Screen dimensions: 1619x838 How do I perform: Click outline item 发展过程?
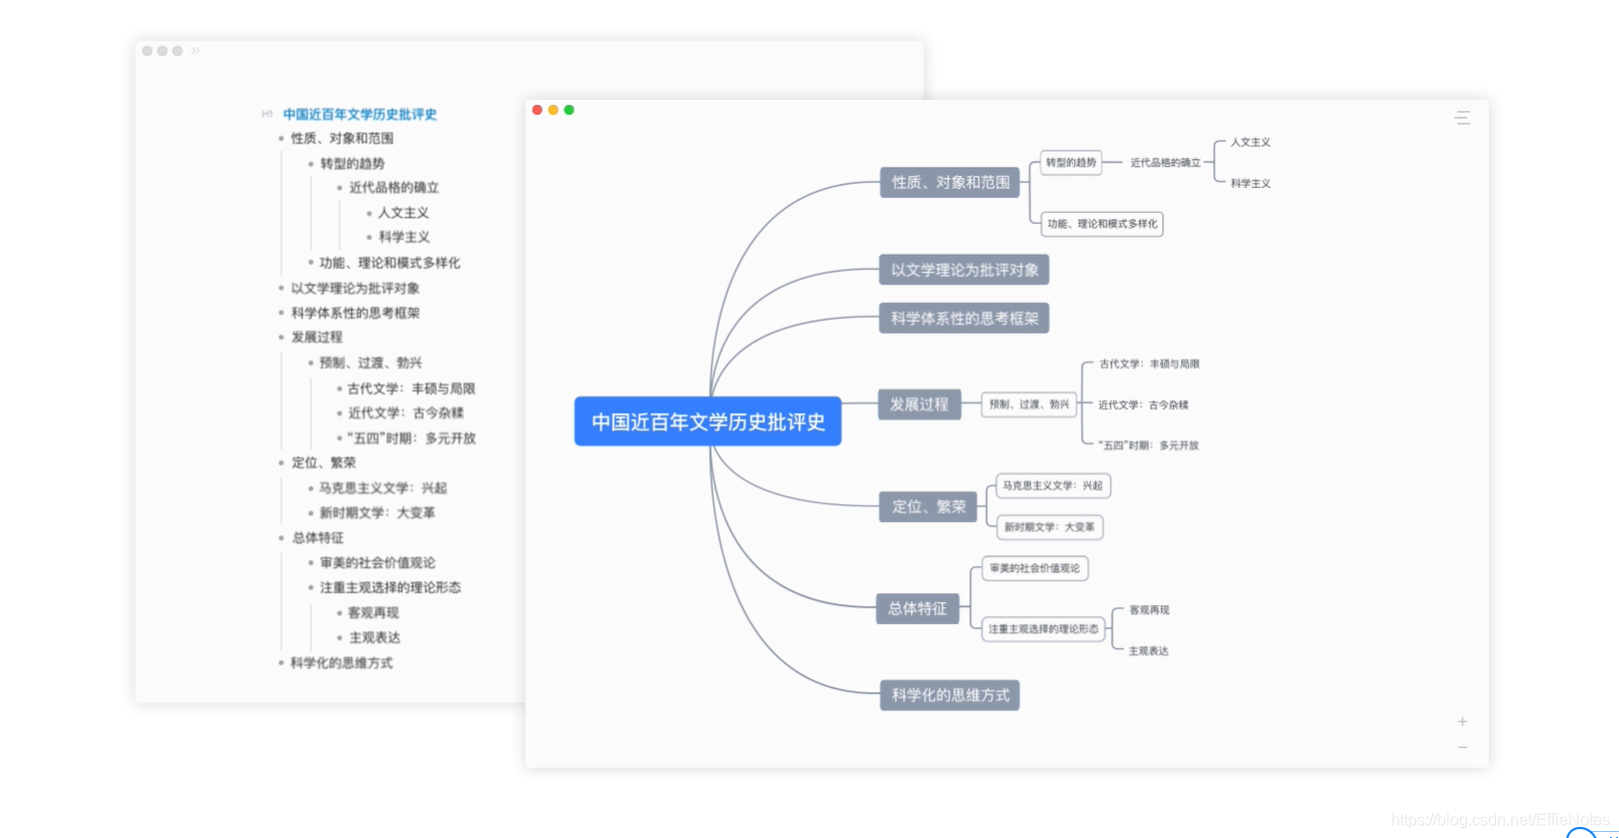[317, 337]
